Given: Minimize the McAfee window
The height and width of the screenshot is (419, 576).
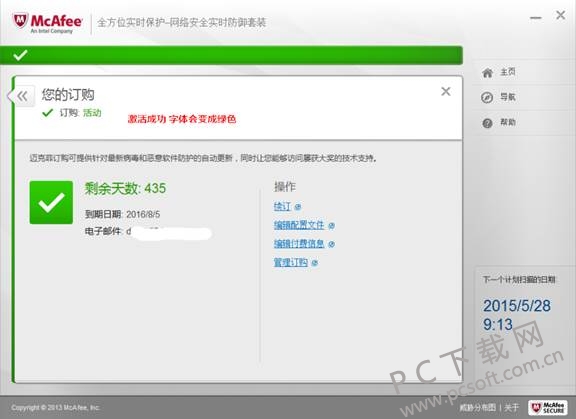Looking at the screenshot, I should point(536,17).
